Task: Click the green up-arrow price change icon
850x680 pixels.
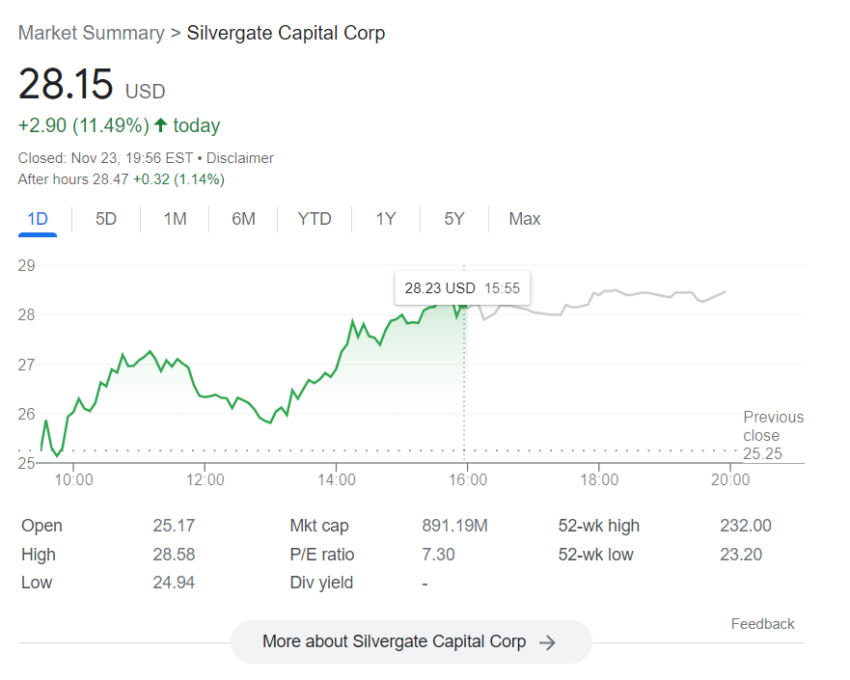Action: 160,126
